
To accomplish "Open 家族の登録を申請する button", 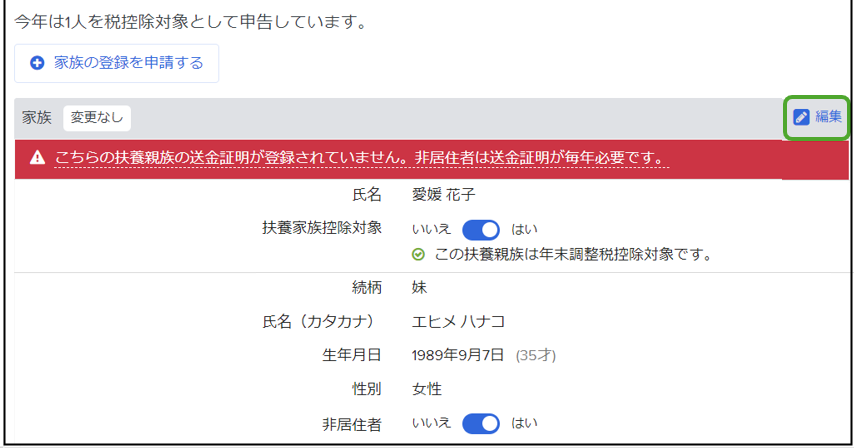I will pos(117,63).
